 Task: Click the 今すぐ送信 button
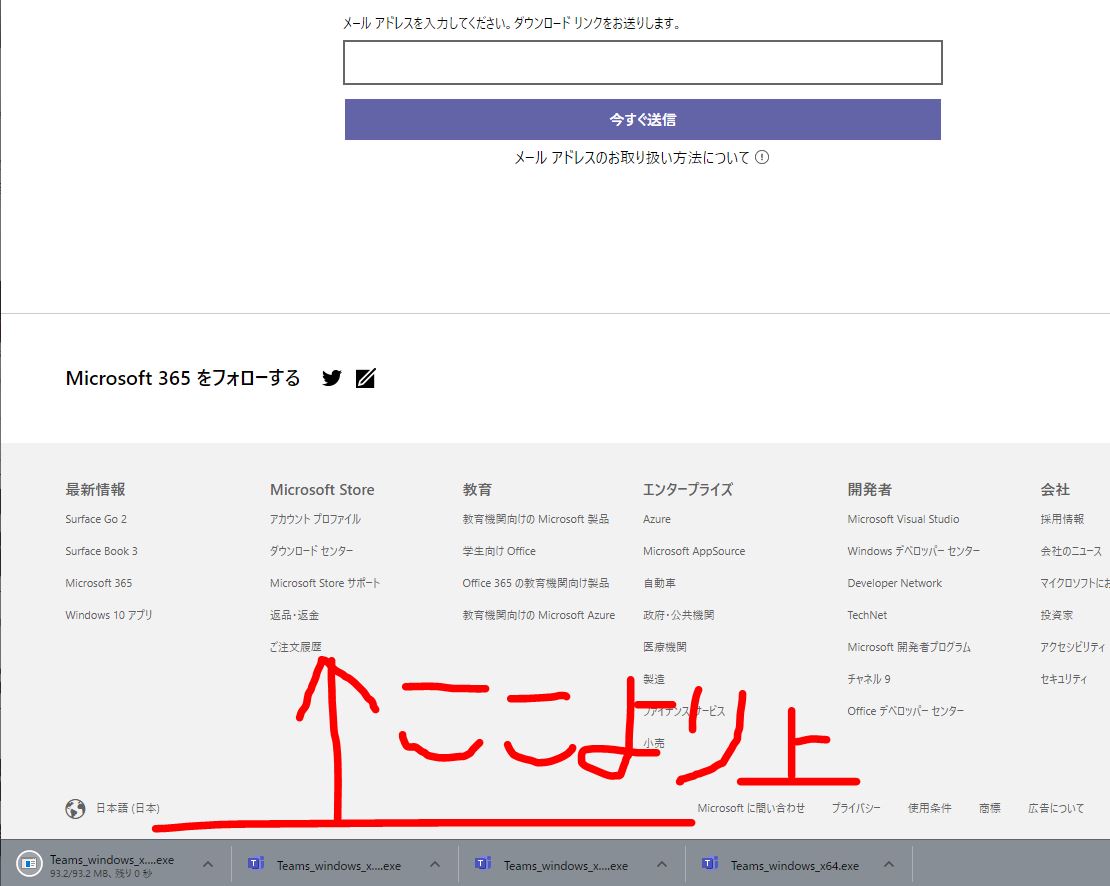coord(643,120)
